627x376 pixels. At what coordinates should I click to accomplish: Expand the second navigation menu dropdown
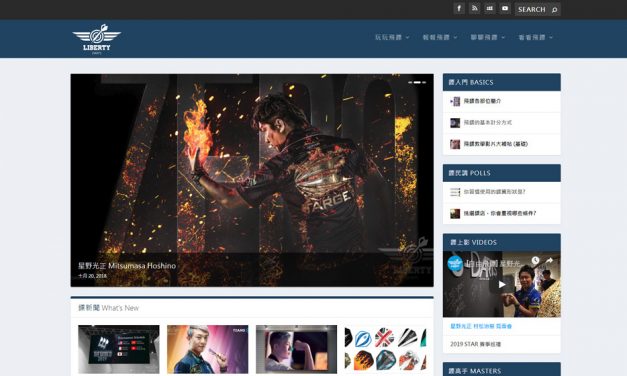[440, 37]
